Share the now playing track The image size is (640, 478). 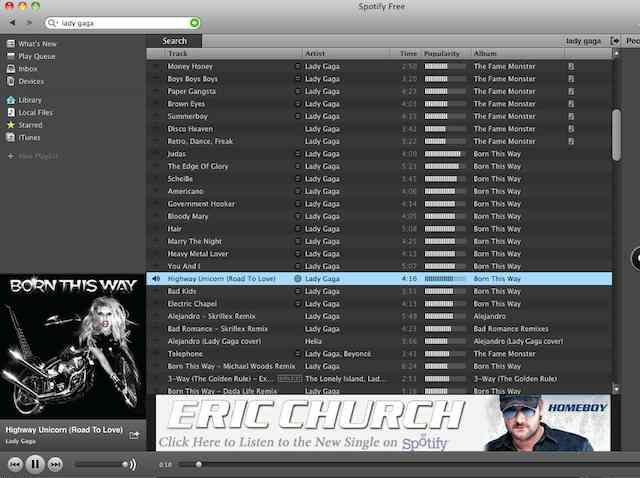[134, 436]
